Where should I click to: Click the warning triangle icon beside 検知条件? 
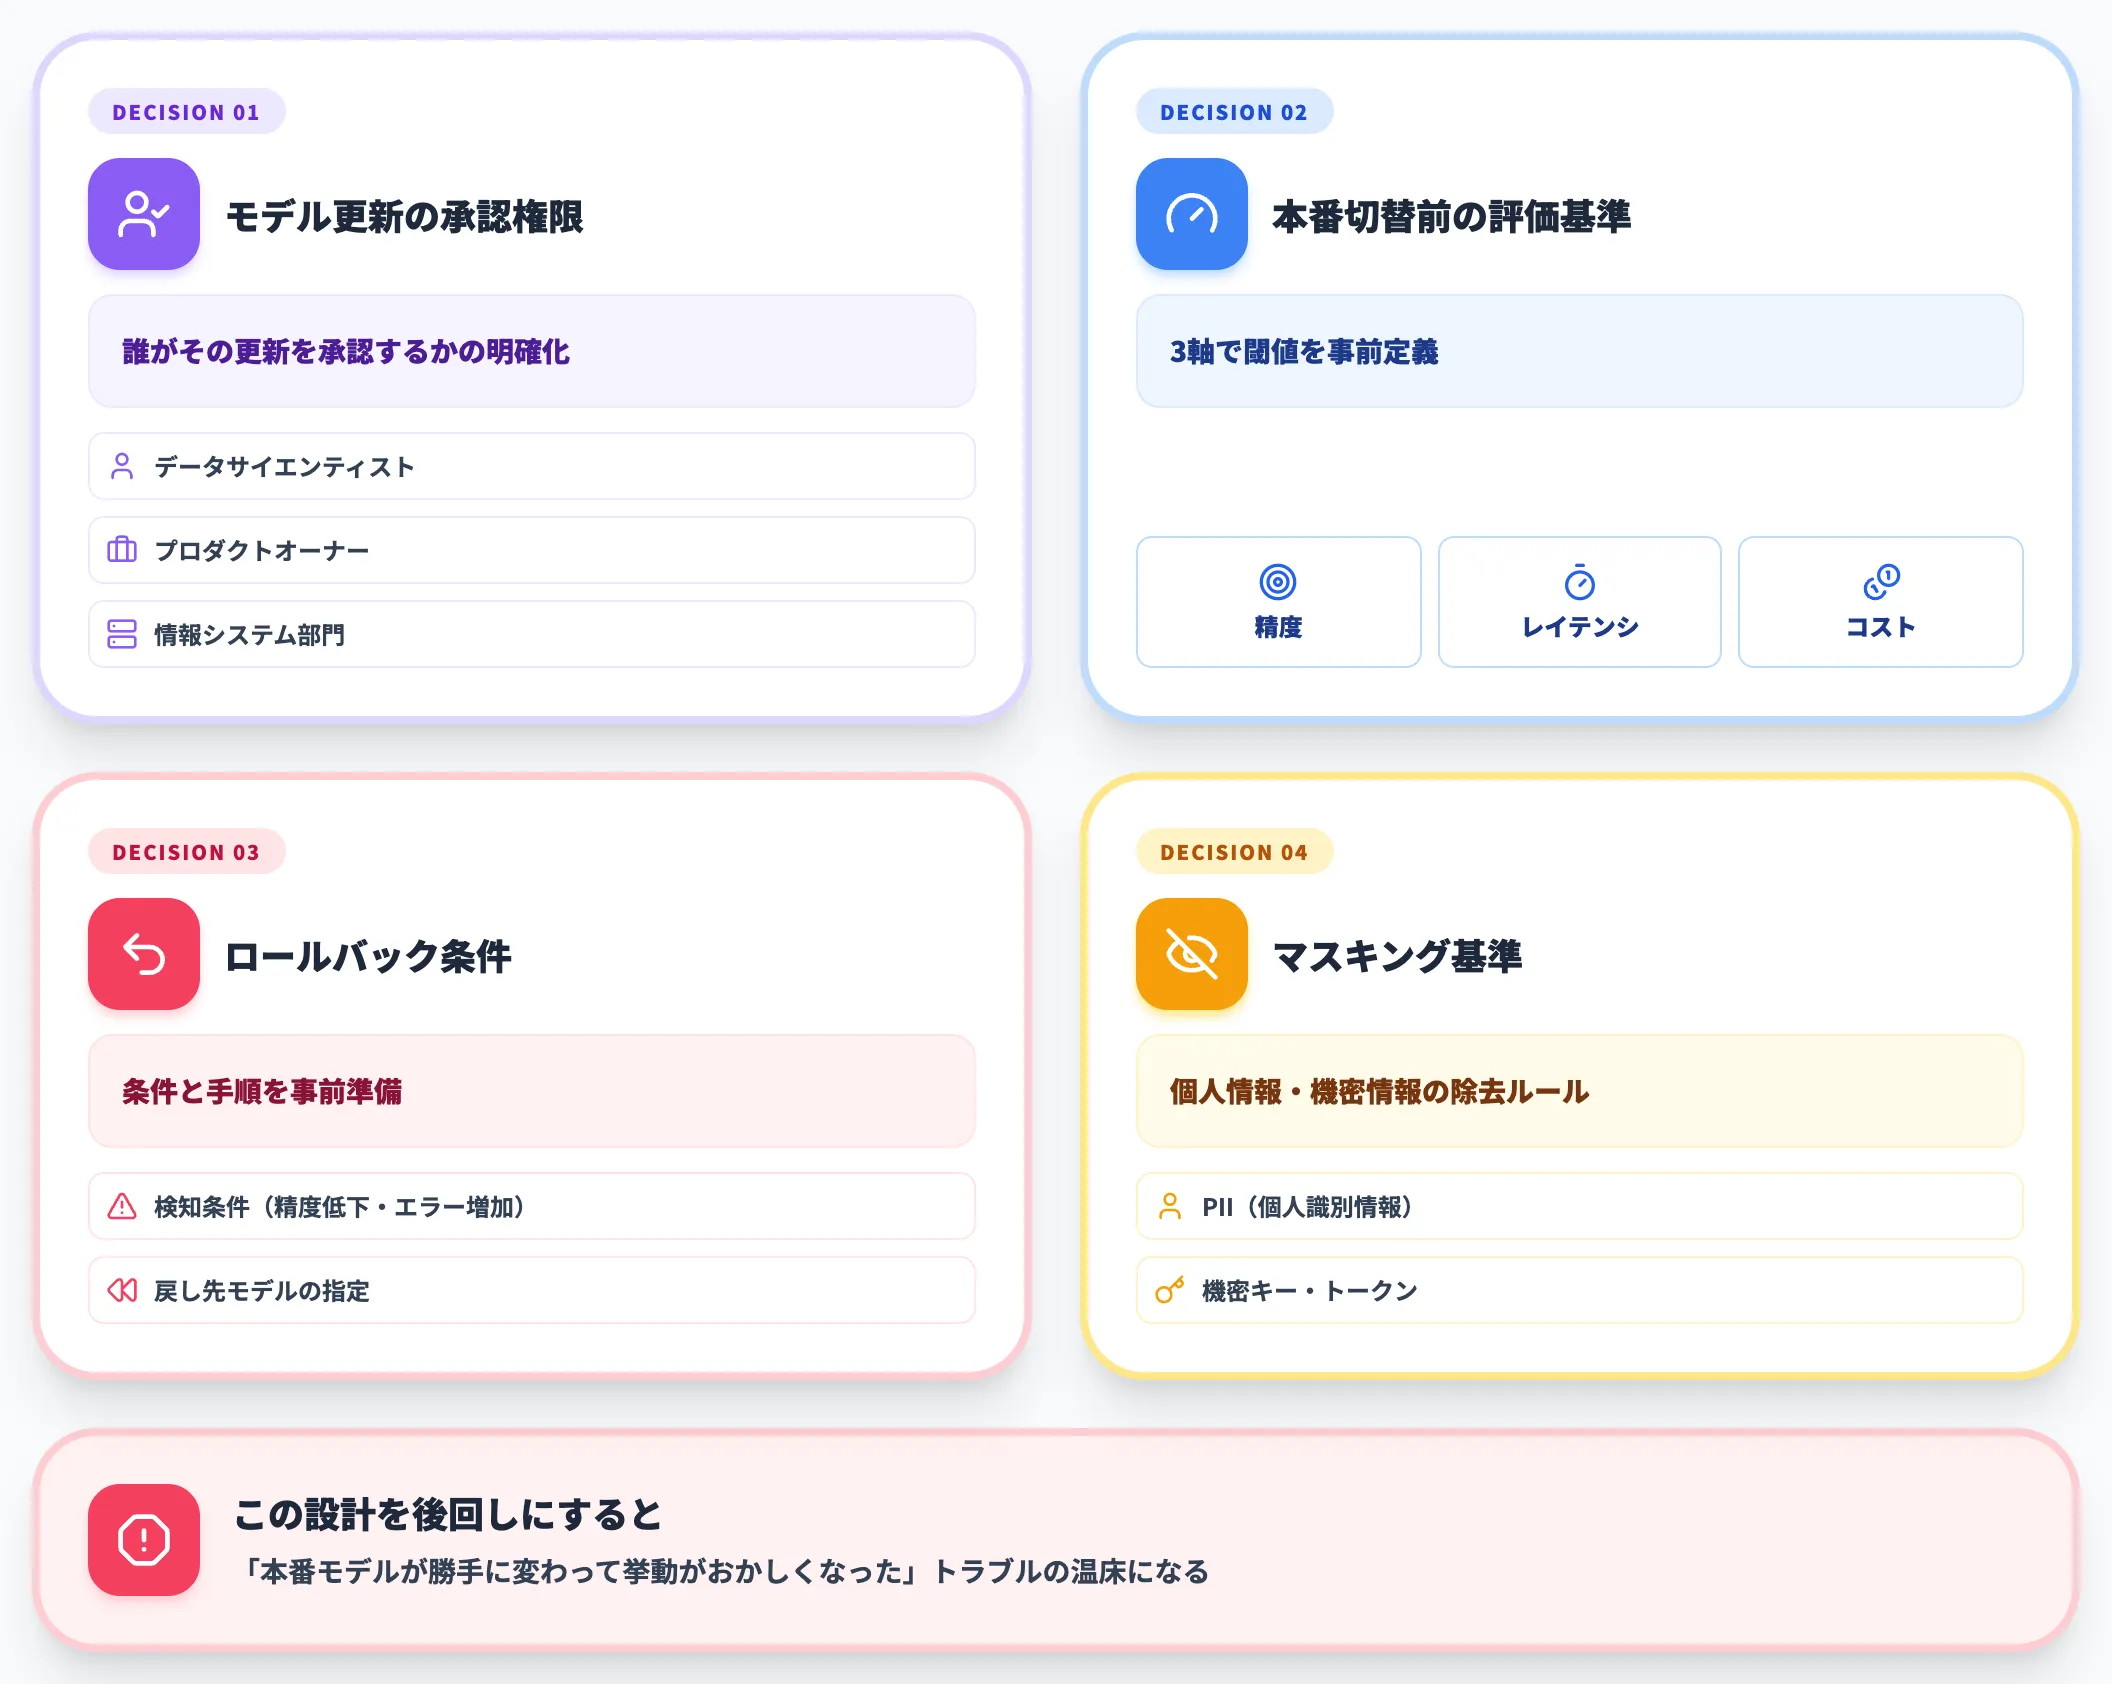tap(122, 1206)
